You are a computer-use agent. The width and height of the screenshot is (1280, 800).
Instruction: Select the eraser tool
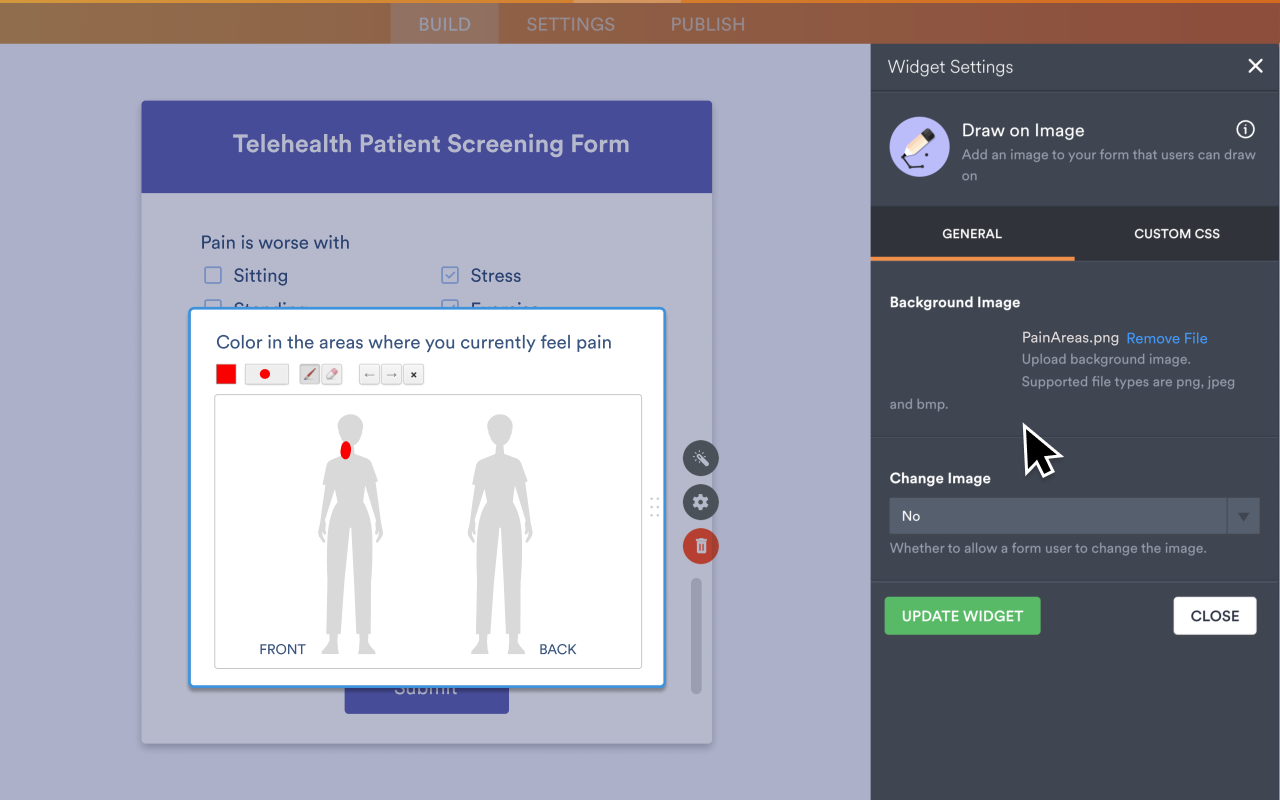pos(332,374)
